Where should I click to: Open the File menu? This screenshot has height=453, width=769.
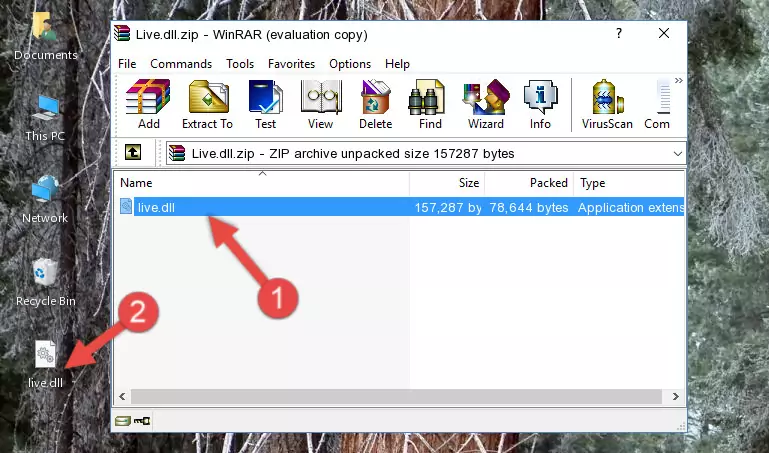(x=127, y=64)
